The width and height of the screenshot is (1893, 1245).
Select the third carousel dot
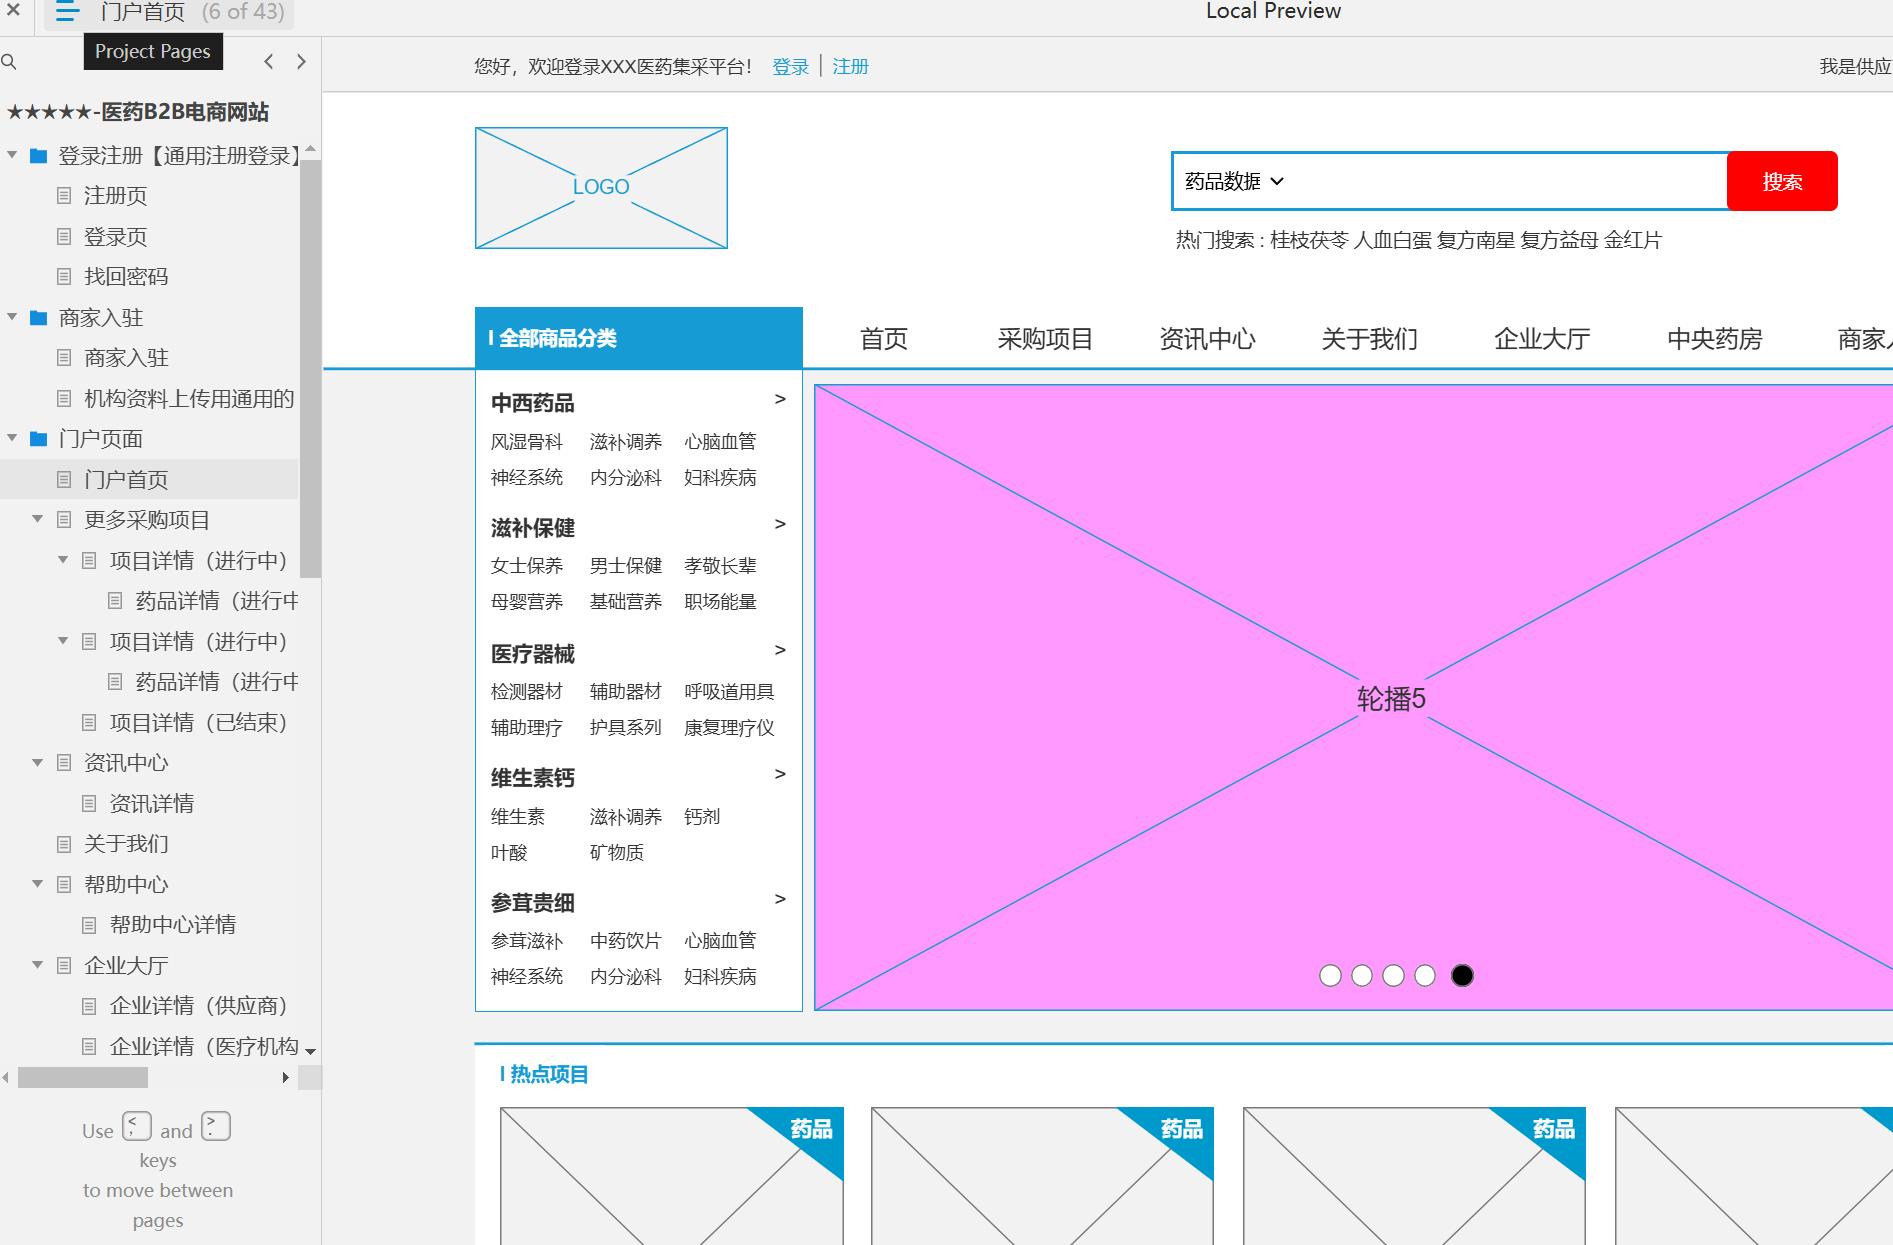[1393, 976]
